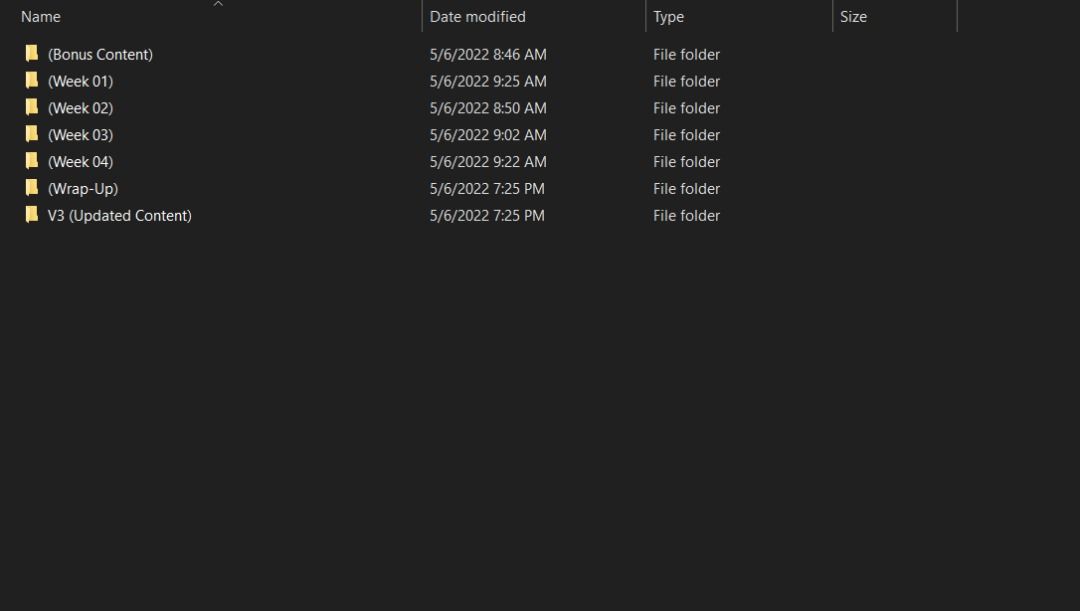Viewport: 1080px width, 611px height.
Task: Sort by the Type column header
Action: tap(668, 17)
